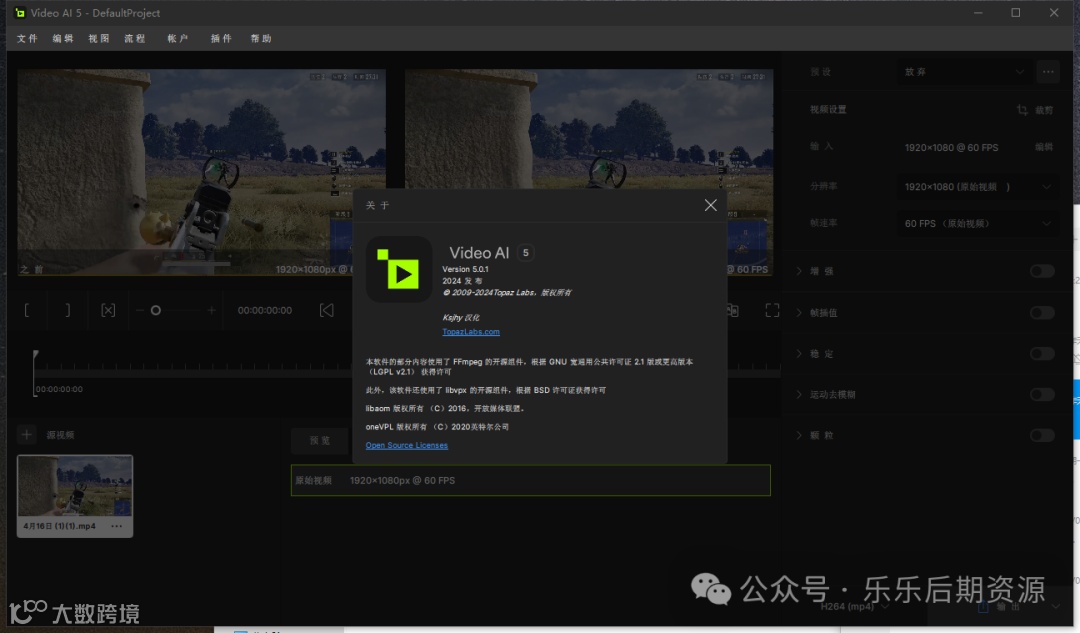Click the app icon in title bar
Screen dimensions: 1080x633
[20, 12]
